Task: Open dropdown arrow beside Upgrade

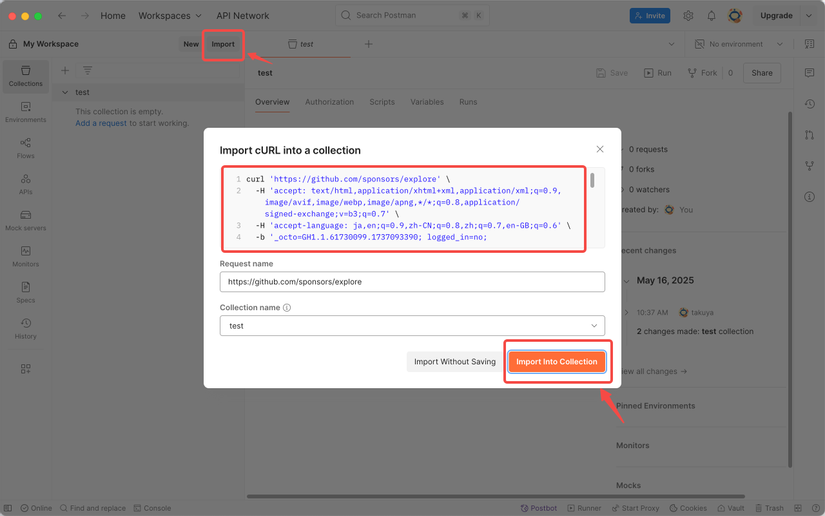Action: click(x=809, y=16)
